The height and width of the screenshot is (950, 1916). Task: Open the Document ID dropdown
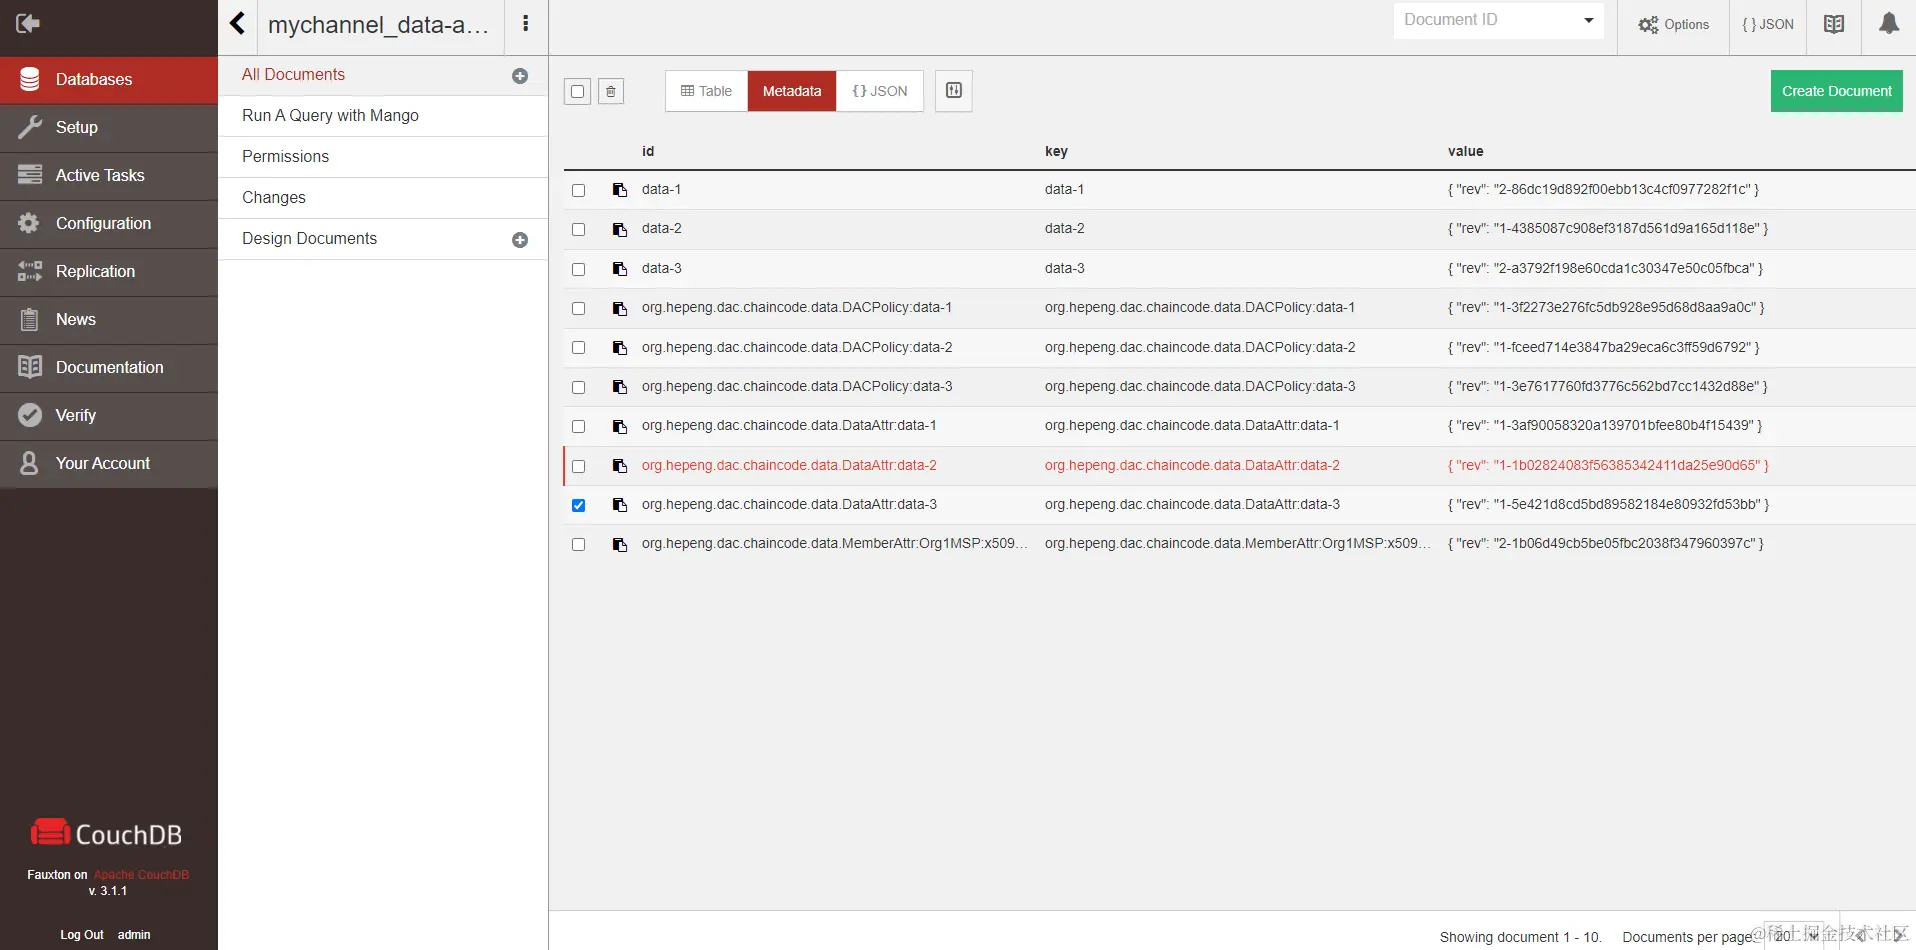click(x=1498, y=20)
